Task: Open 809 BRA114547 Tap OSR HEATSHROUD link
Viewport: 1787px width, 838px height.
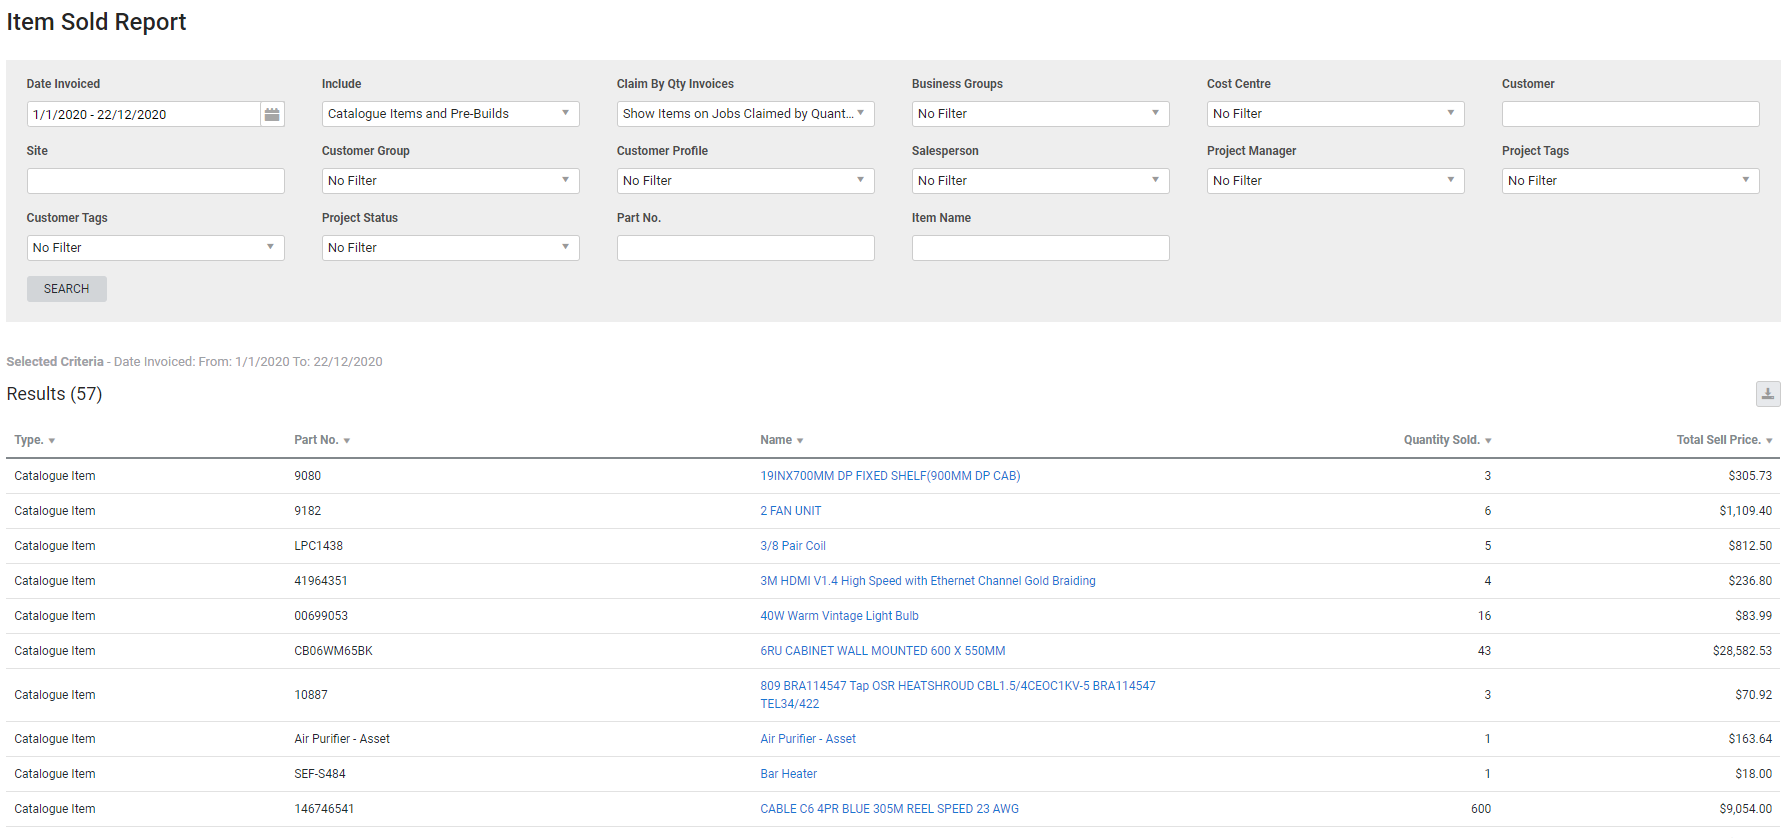Action: 958,695
